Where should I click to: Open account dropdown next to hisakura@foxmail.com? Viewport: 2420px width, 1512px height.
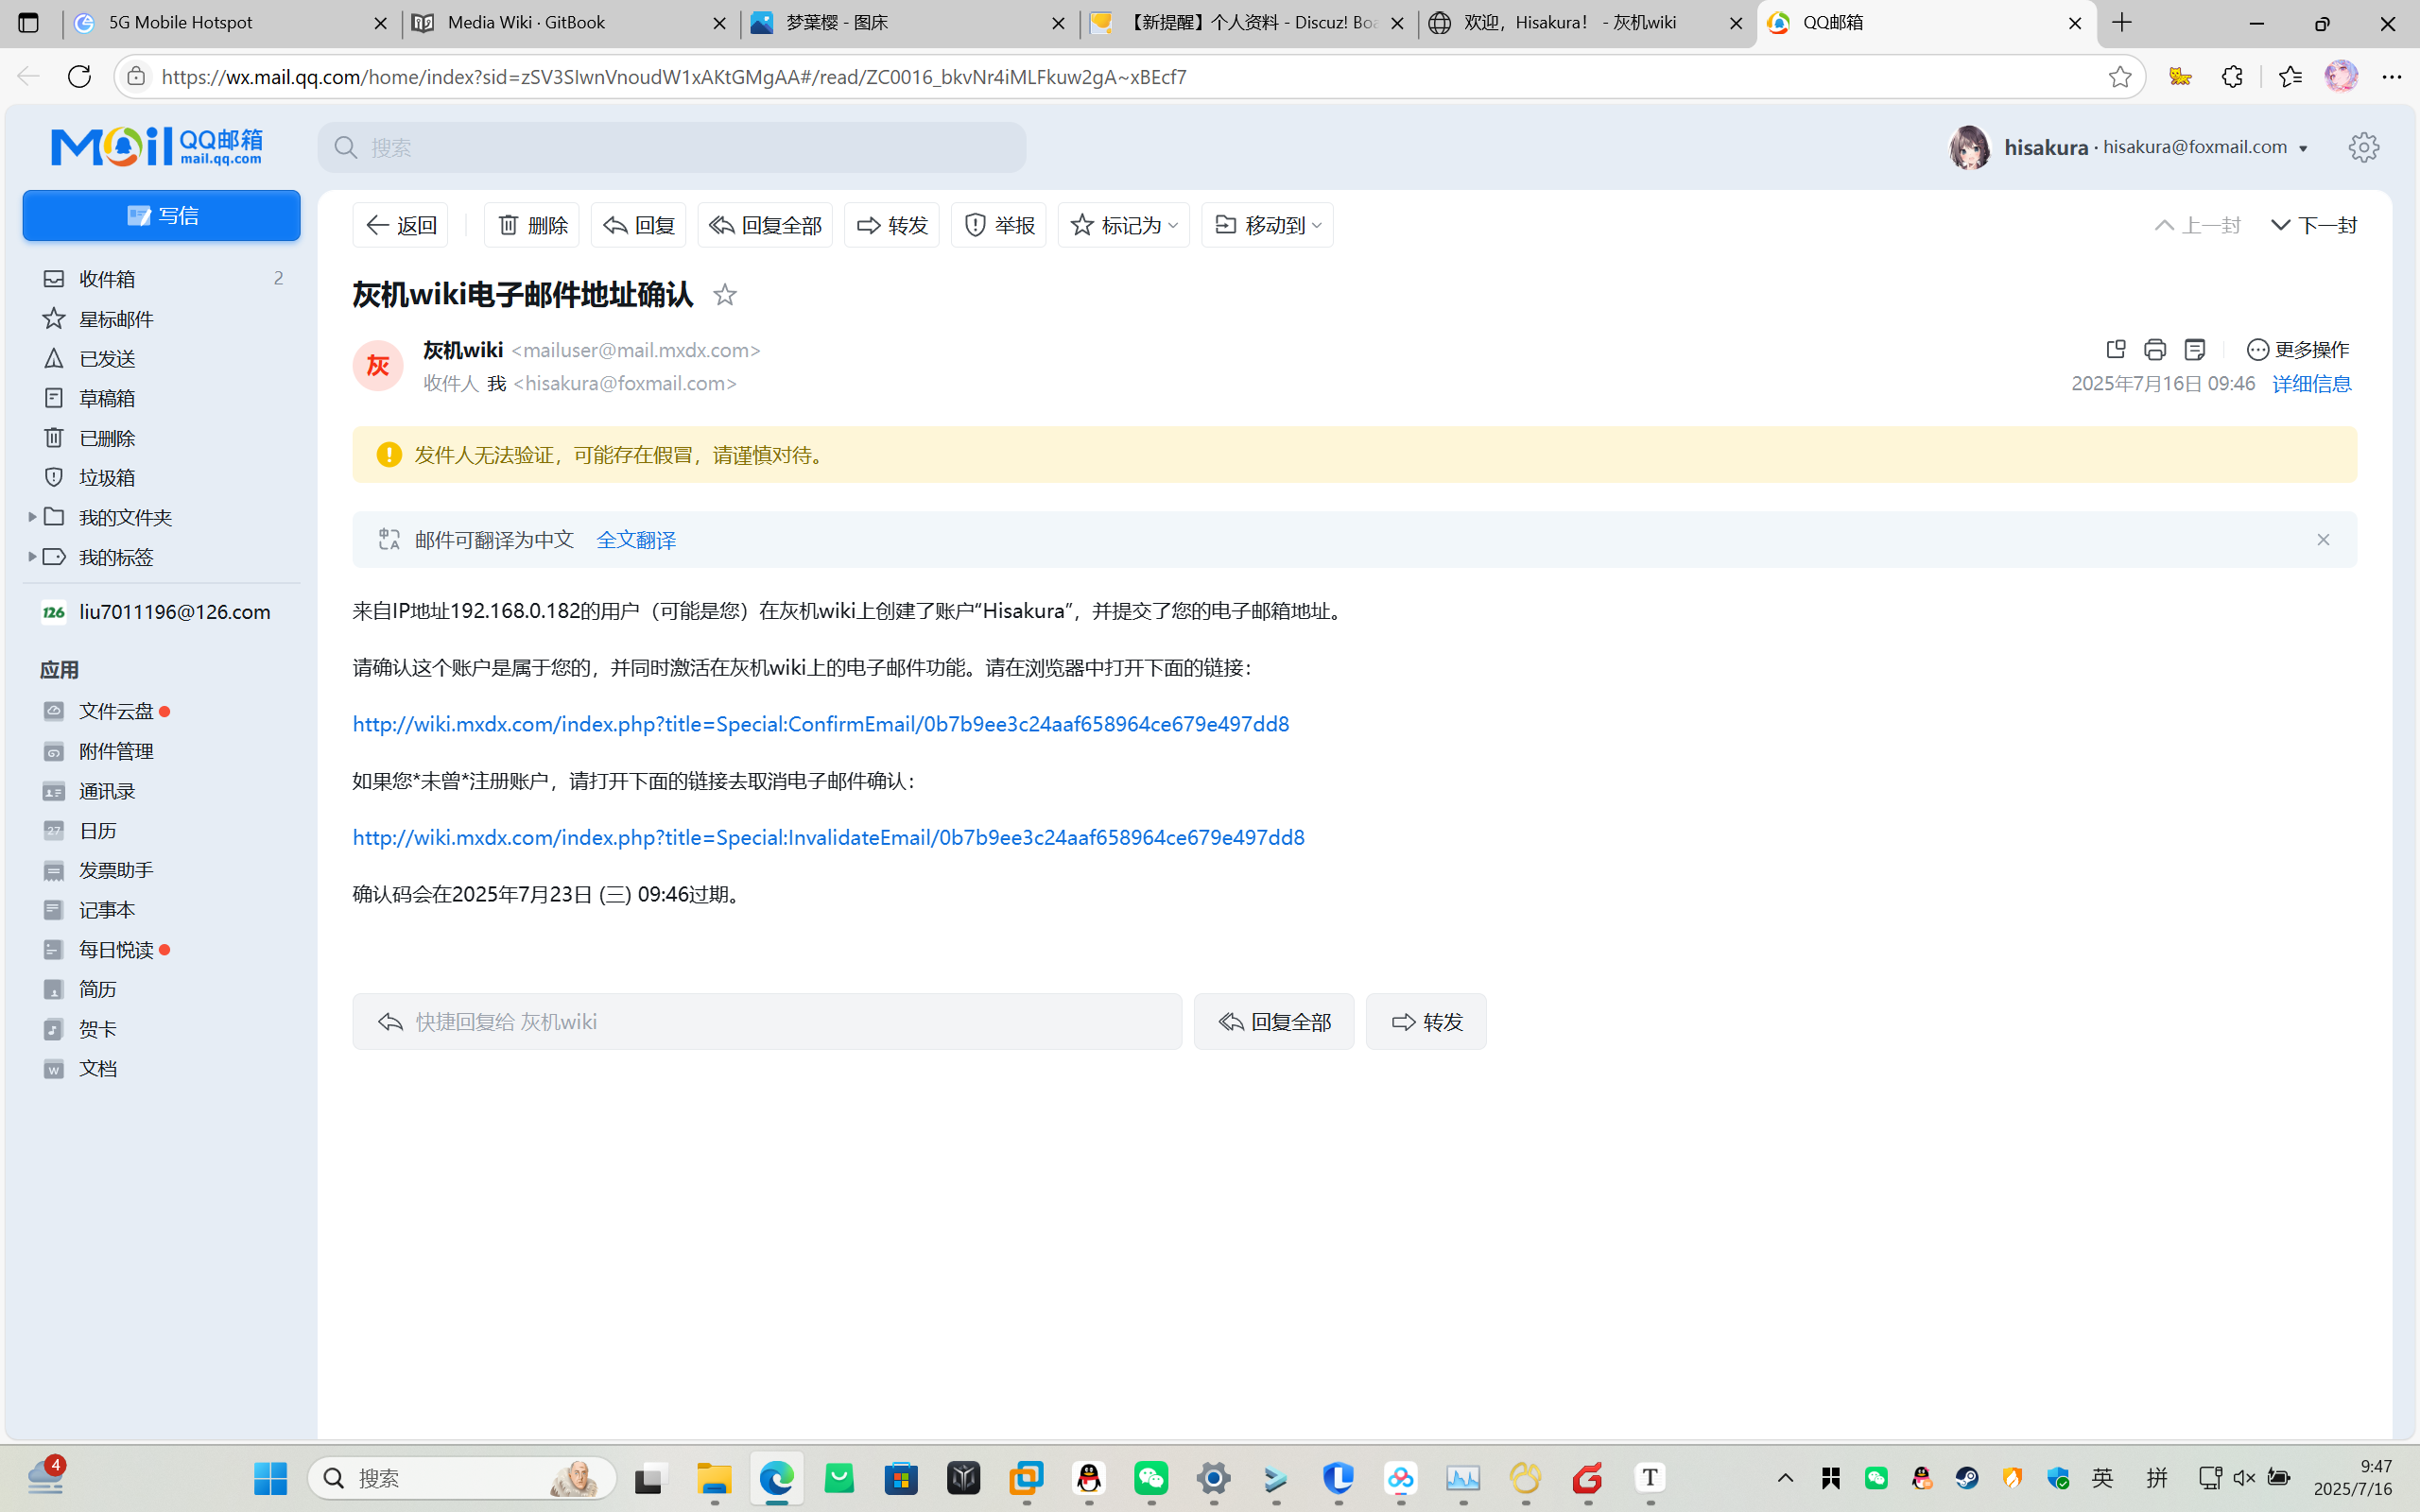click(2304, 148)
